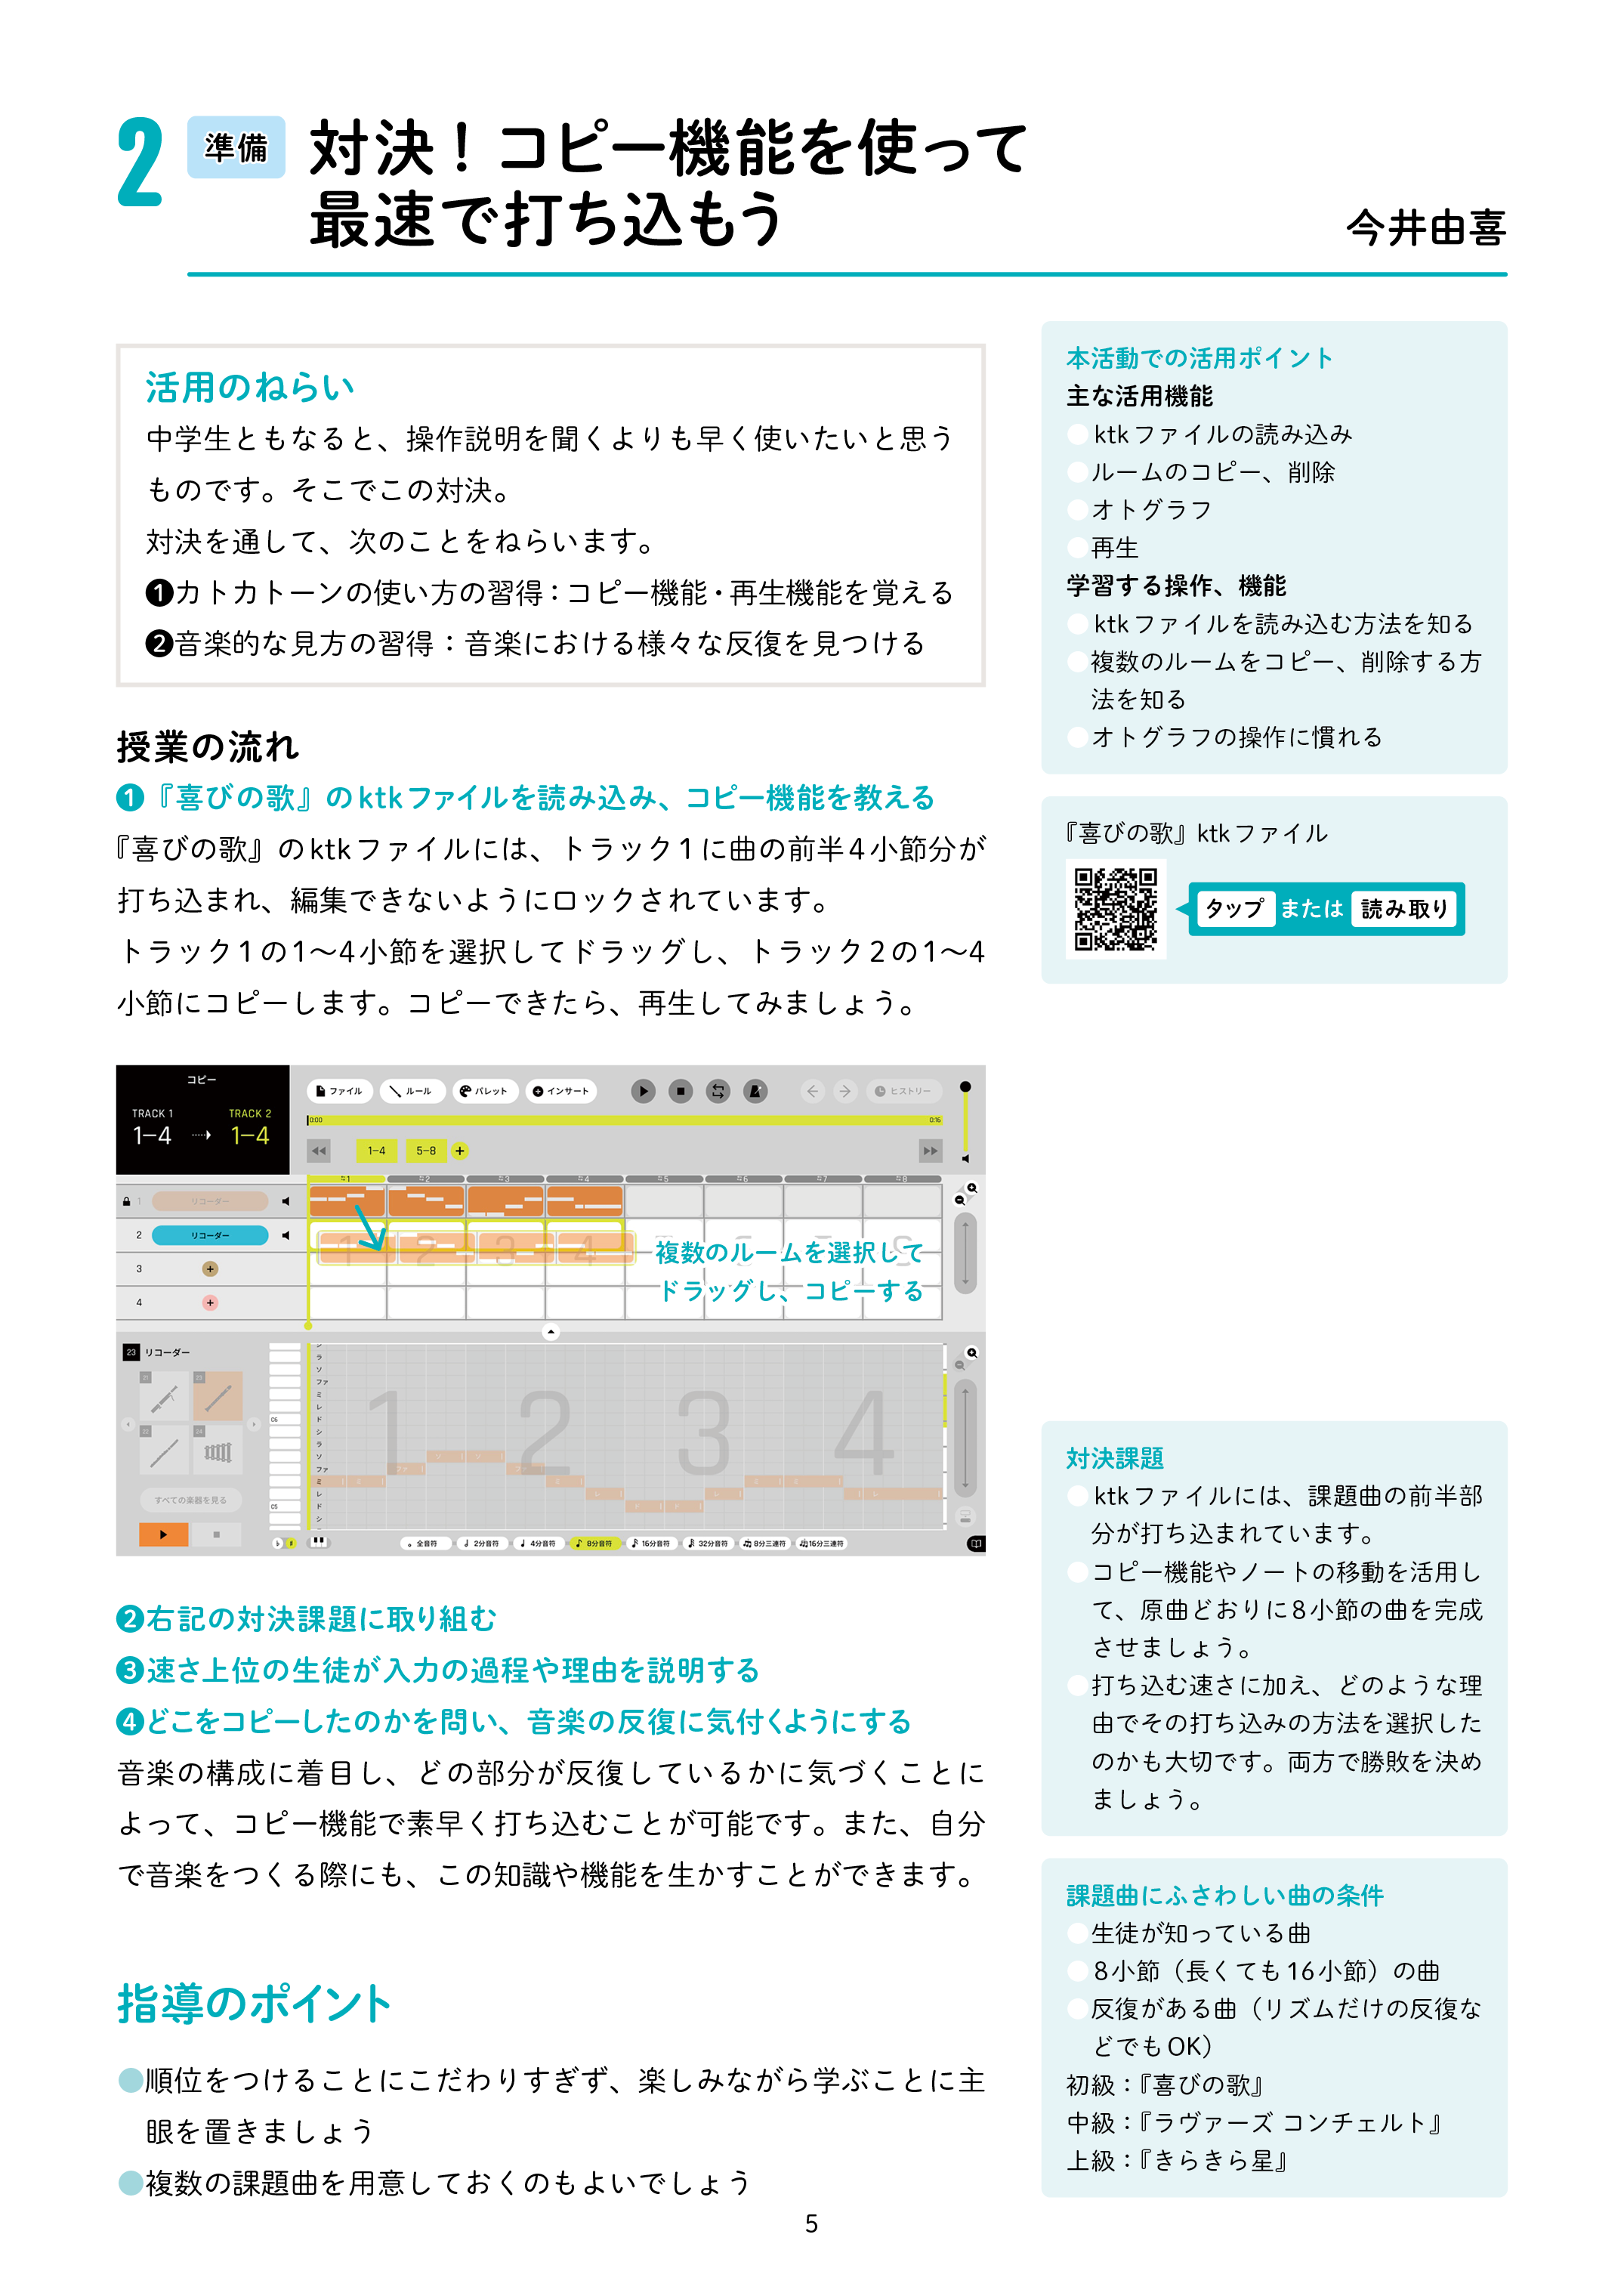Select the 2分音符 note length

(481, 1543)
